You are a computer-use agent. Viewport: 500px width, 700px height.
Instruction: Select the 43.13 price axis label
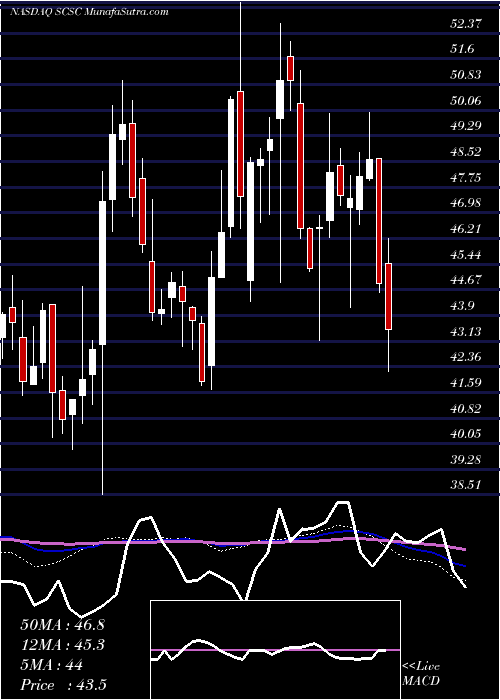tap(466, 332)
